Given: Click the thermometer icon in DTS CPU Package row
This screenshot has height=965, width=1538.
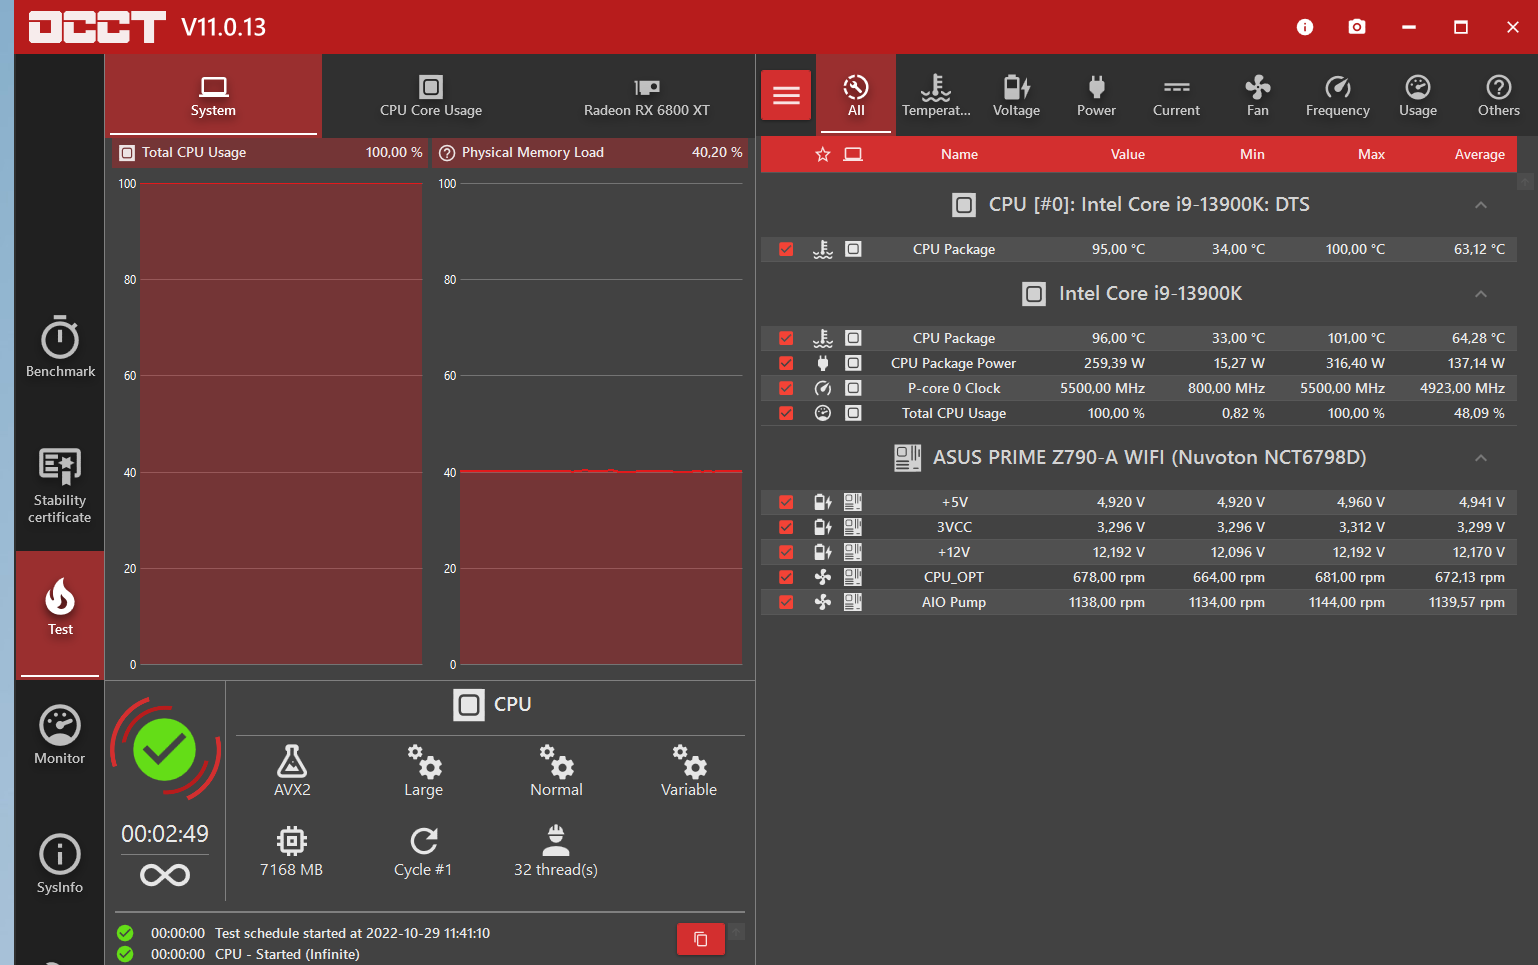Looking at the screenshot, I should click(823, 249).
